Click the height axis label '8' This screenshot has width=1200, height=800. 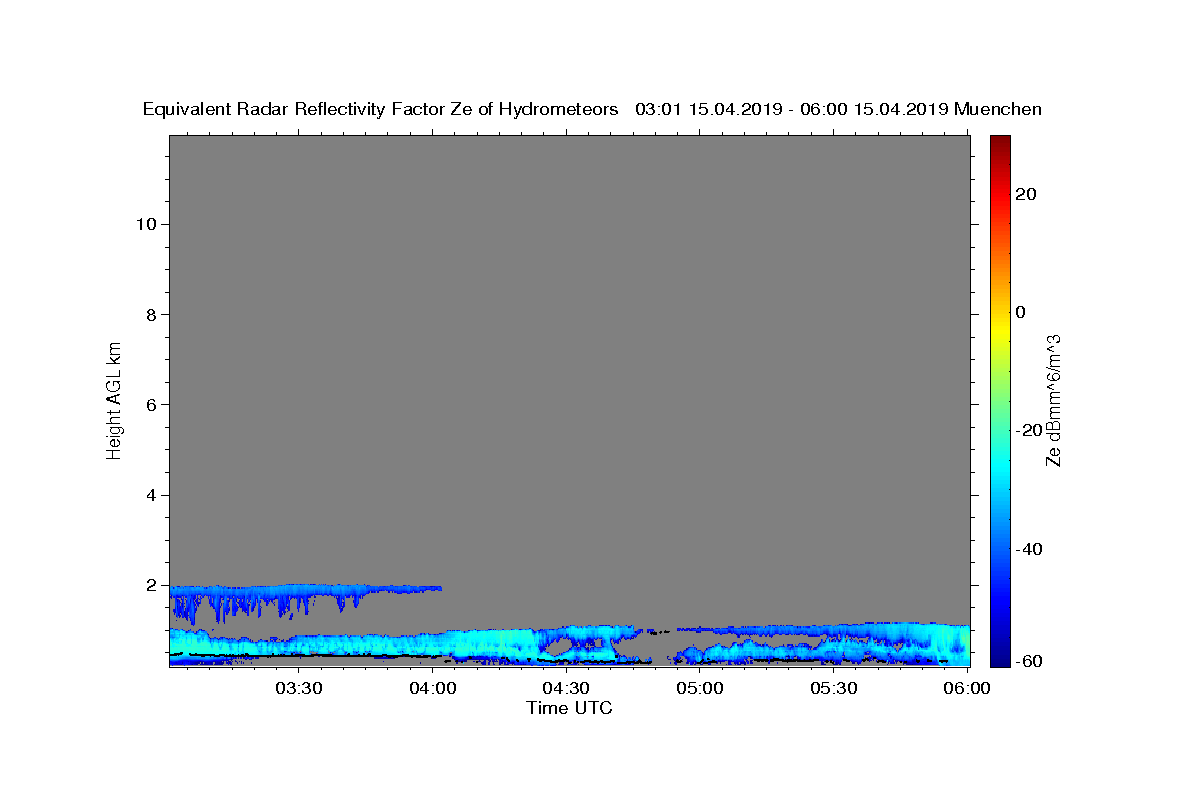click(149, 314)
